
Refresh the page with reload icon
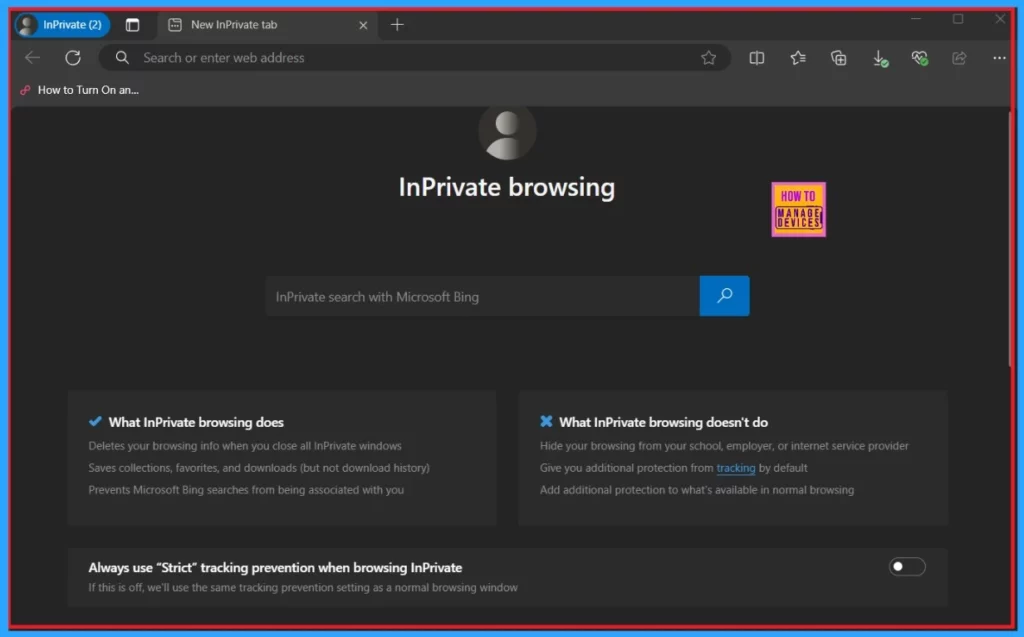coord(73,57)
